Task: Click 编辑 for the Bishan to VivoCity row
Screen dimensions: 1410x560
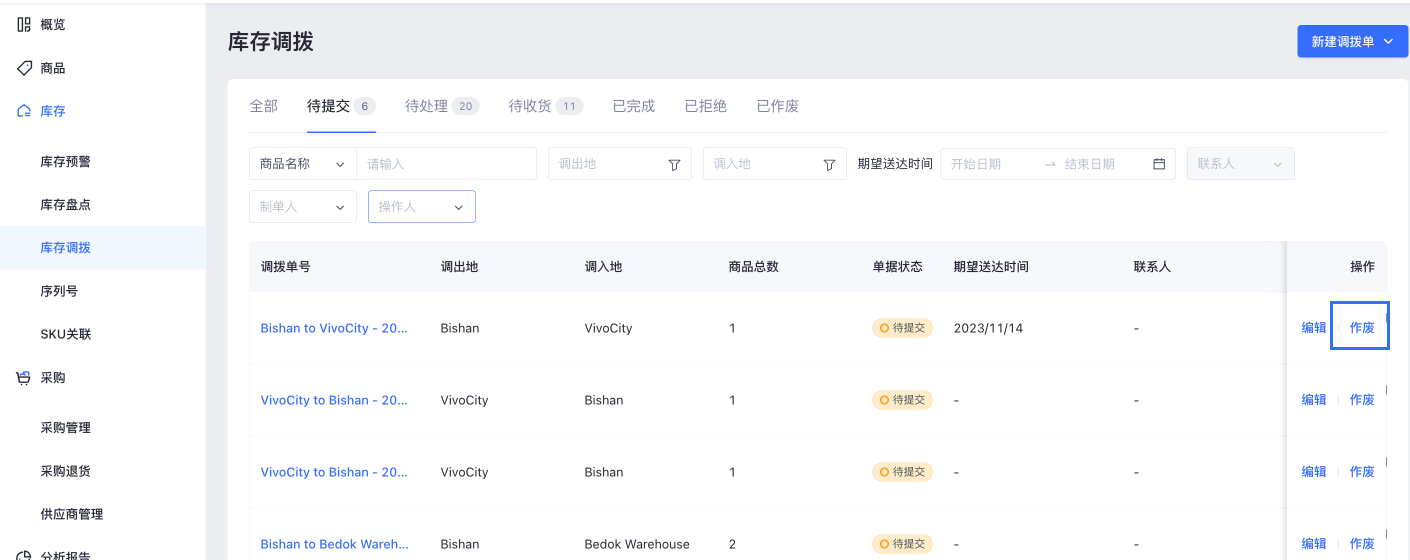Action: (x=1314, y=328)
